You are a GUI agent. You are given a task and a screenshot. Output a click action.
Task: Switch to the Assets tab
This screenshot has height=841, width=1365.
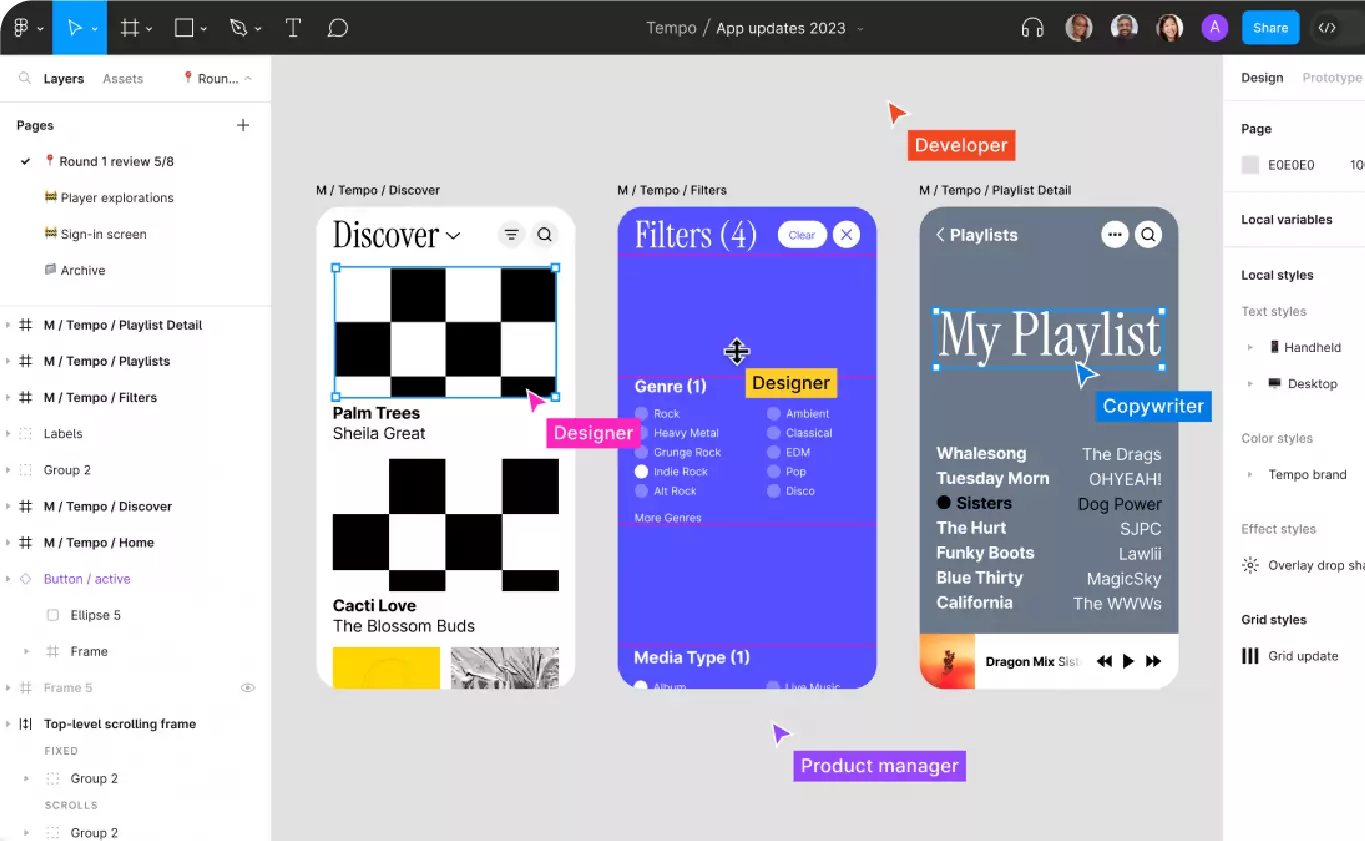pyautogui.click(x=123, y=79)
